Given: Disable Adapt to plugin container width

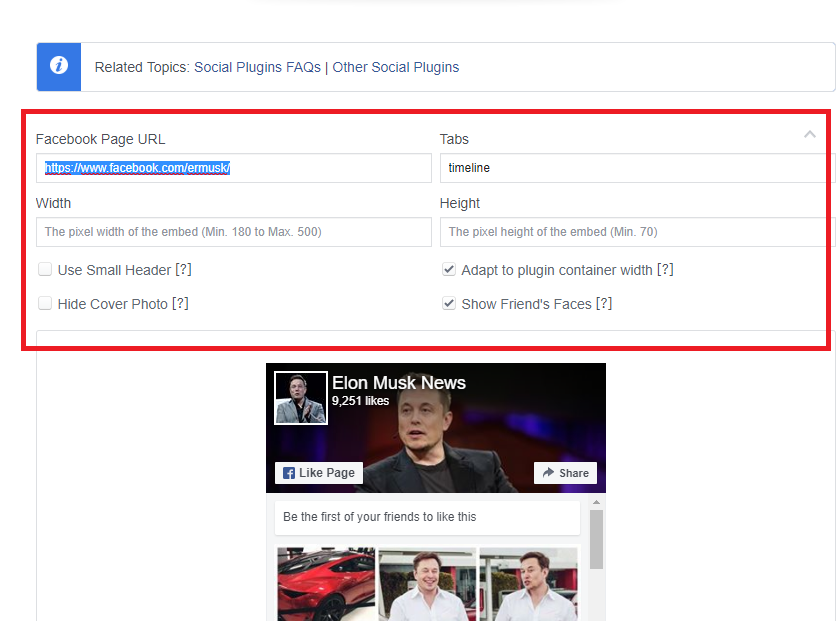Looking at the screenshot, I should (449, 269).
